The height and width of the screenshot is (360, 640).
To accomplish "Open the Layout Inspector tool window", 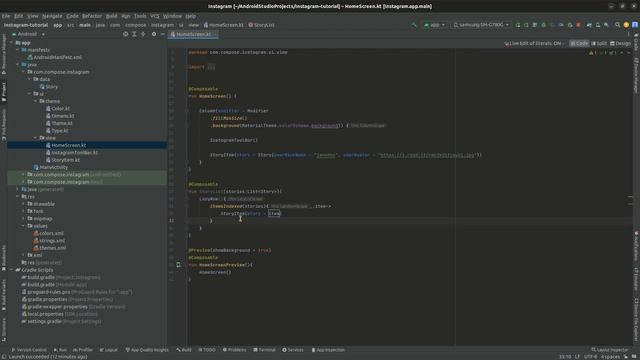I will (610, 350).
